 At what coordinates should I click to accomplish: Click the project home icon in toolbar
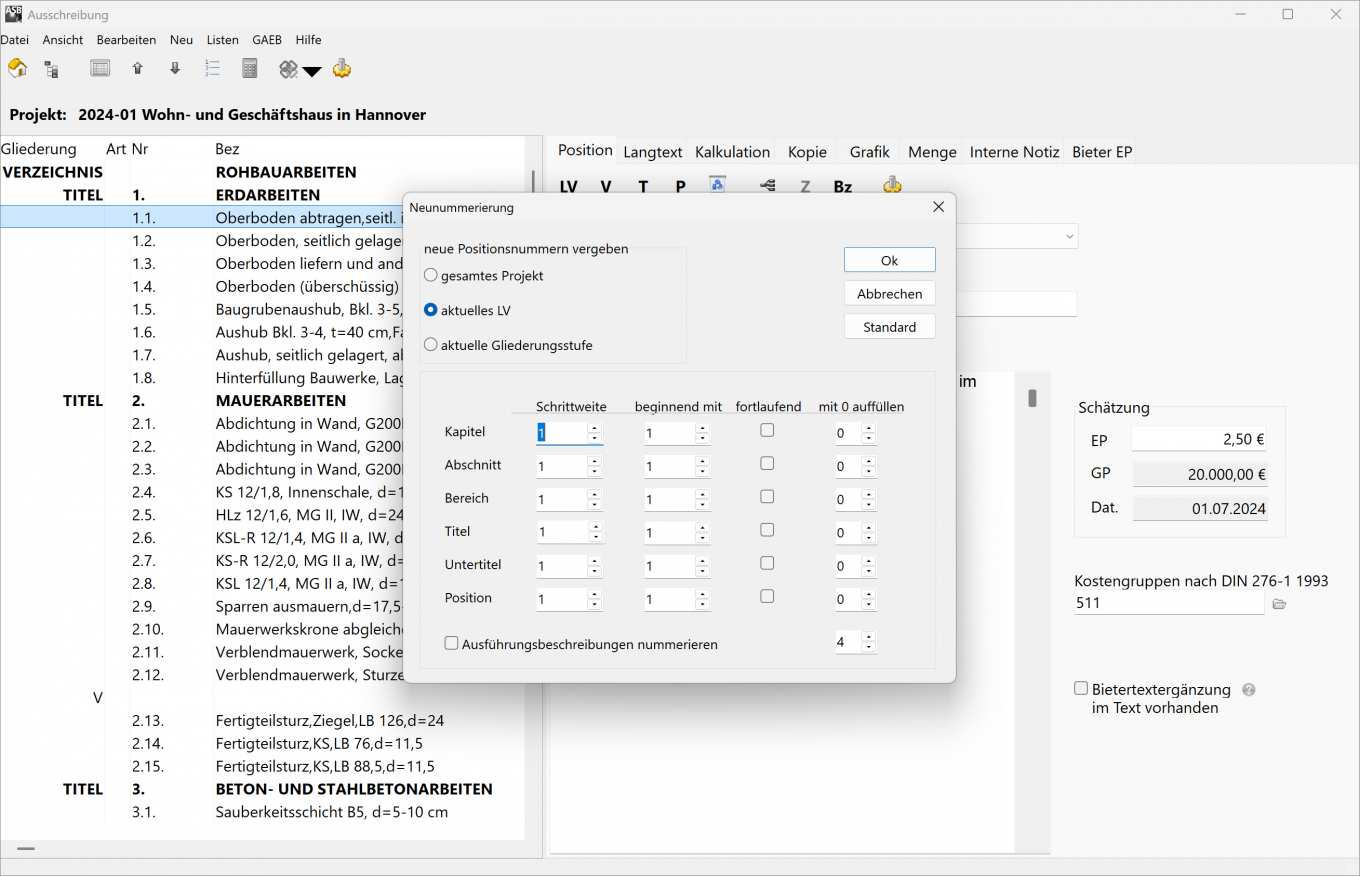click(x=17, y=68)
